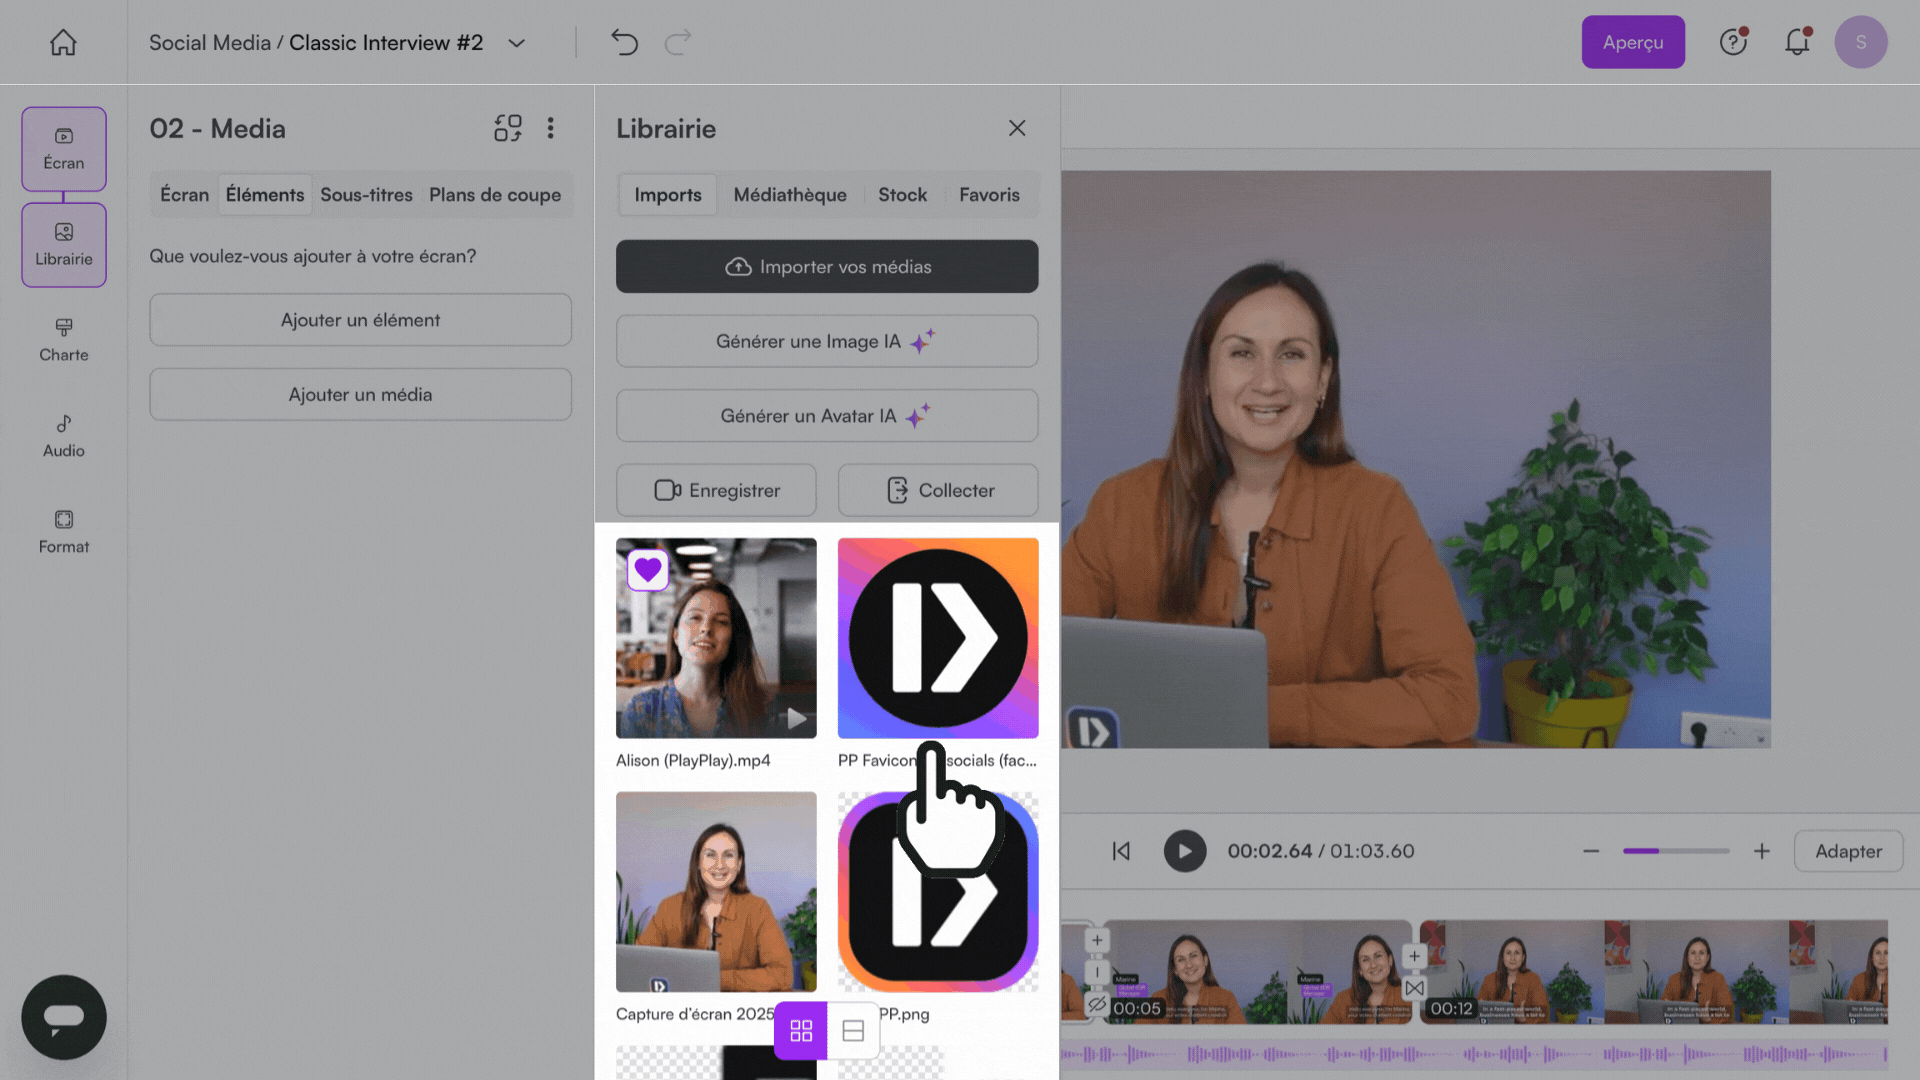The width and height of the screenshot is (1920, 1080).
Task: Select the Sous-titres tab
Action: click(366, 195)
